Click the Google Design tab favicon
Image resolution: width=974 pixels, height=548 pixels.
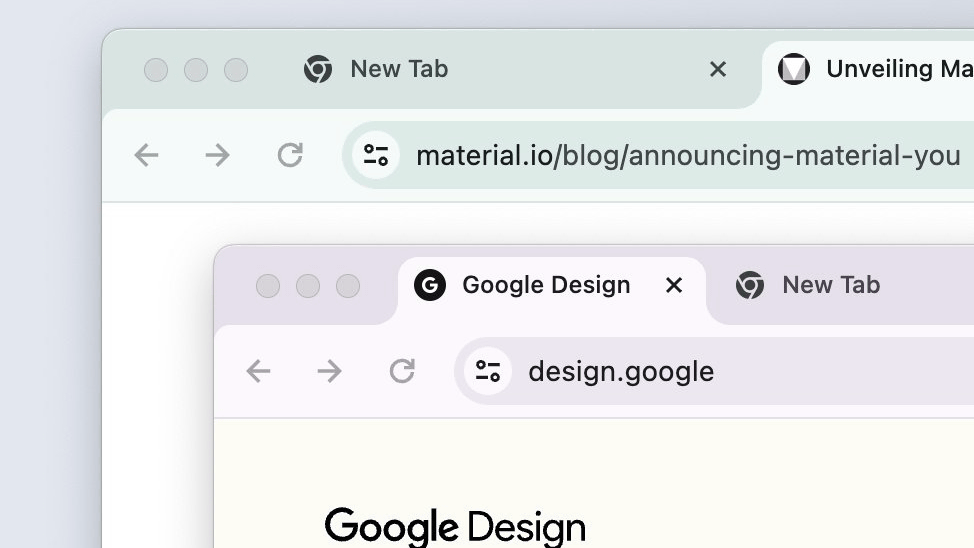point(430,285)
